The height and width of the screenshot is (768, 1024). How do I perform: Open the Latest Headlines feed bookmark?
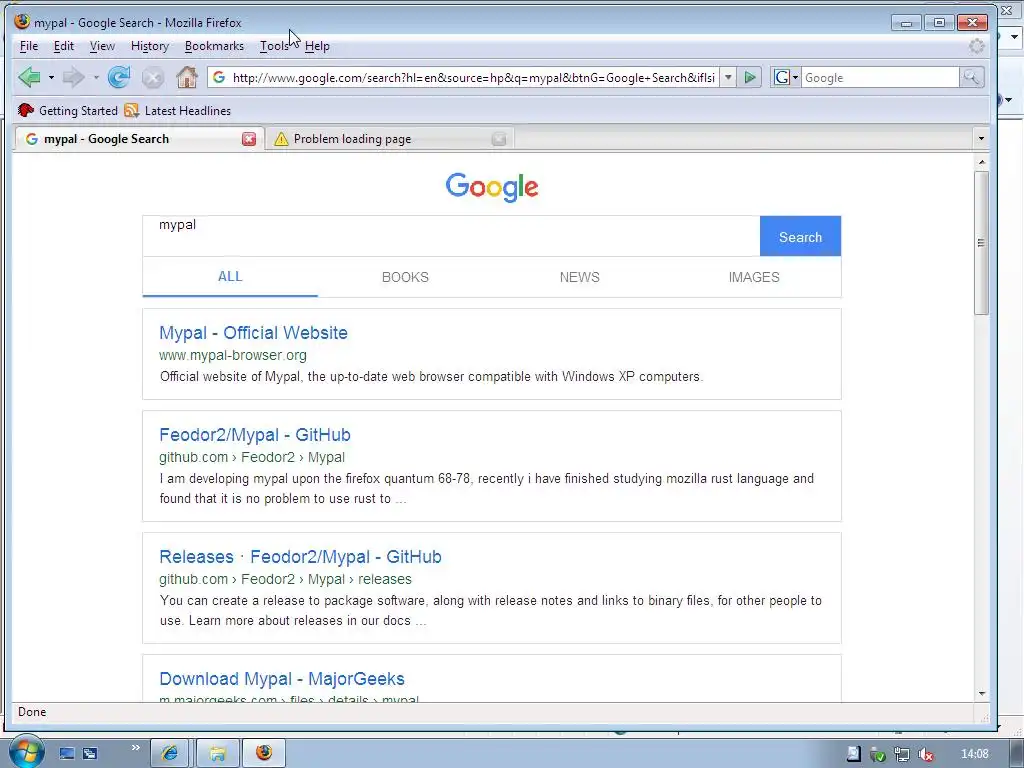click(x=178, y=110)
